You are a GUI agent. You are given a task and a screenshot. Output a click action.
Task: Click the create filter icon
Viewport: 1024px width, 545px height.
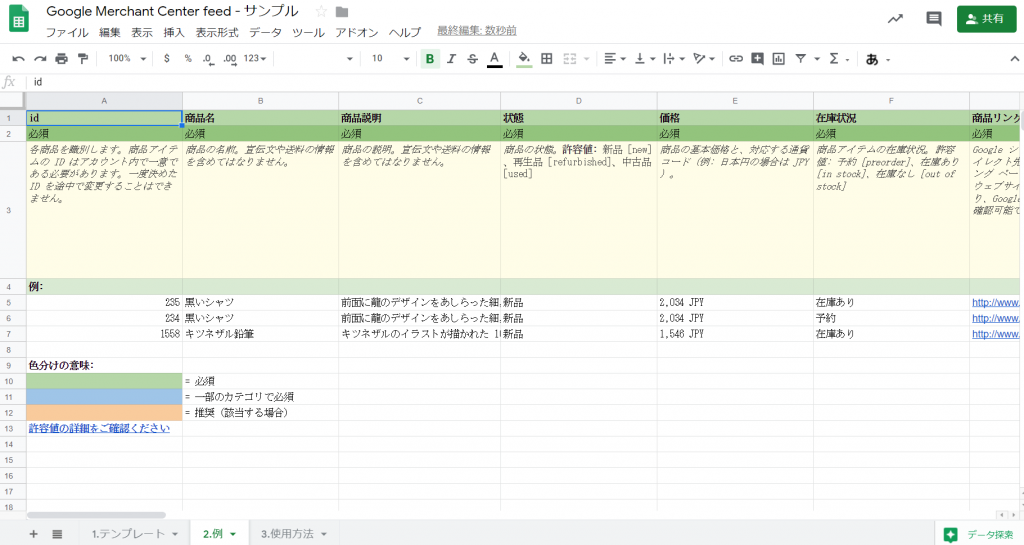pyautogui.click(x=801, y=59)
